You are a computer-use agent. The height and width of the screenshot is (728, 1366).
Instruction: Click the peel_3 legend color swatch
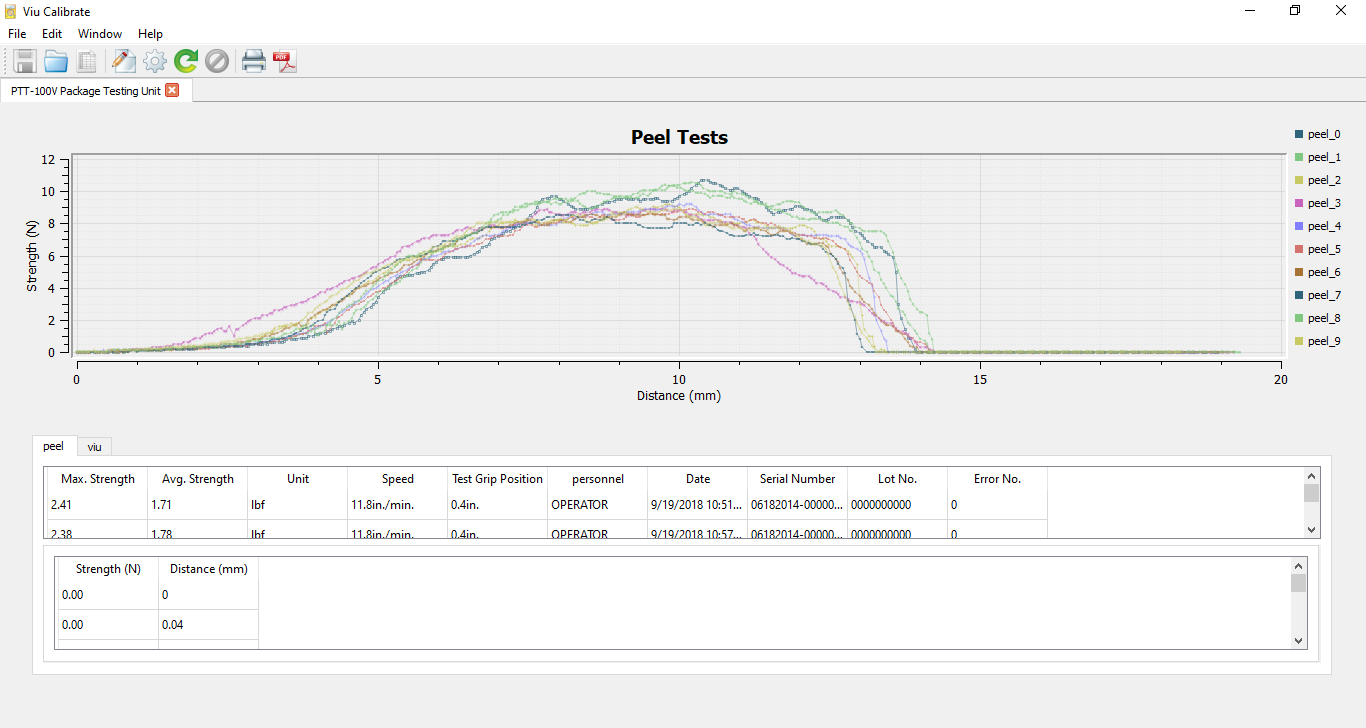click(x=1299, y=204)
